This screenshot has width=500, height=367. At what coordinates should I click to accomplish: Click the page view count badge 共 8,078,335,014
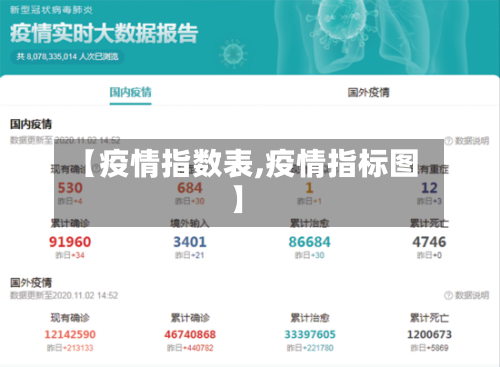coord(67,57)
